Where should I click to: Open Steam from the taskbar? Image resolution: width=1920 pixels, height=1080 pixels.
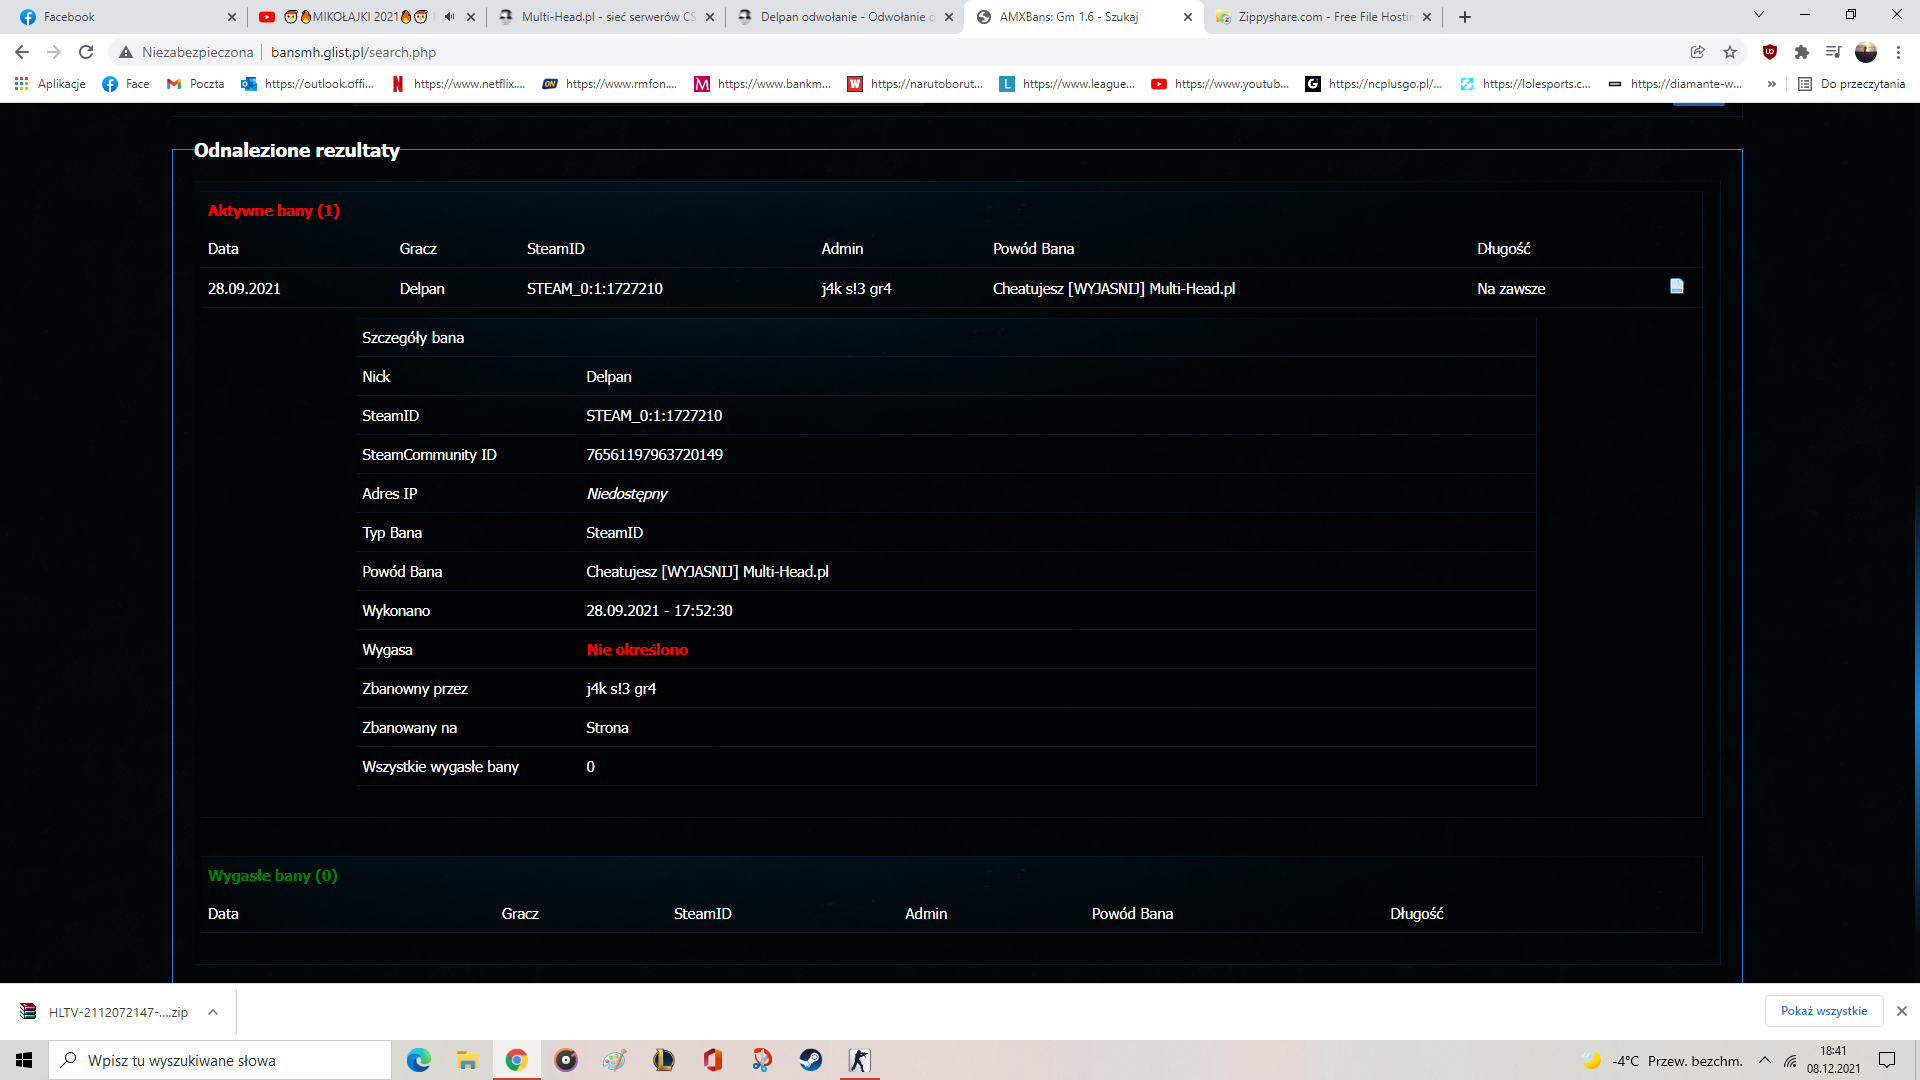click(x=811, y=1060)
